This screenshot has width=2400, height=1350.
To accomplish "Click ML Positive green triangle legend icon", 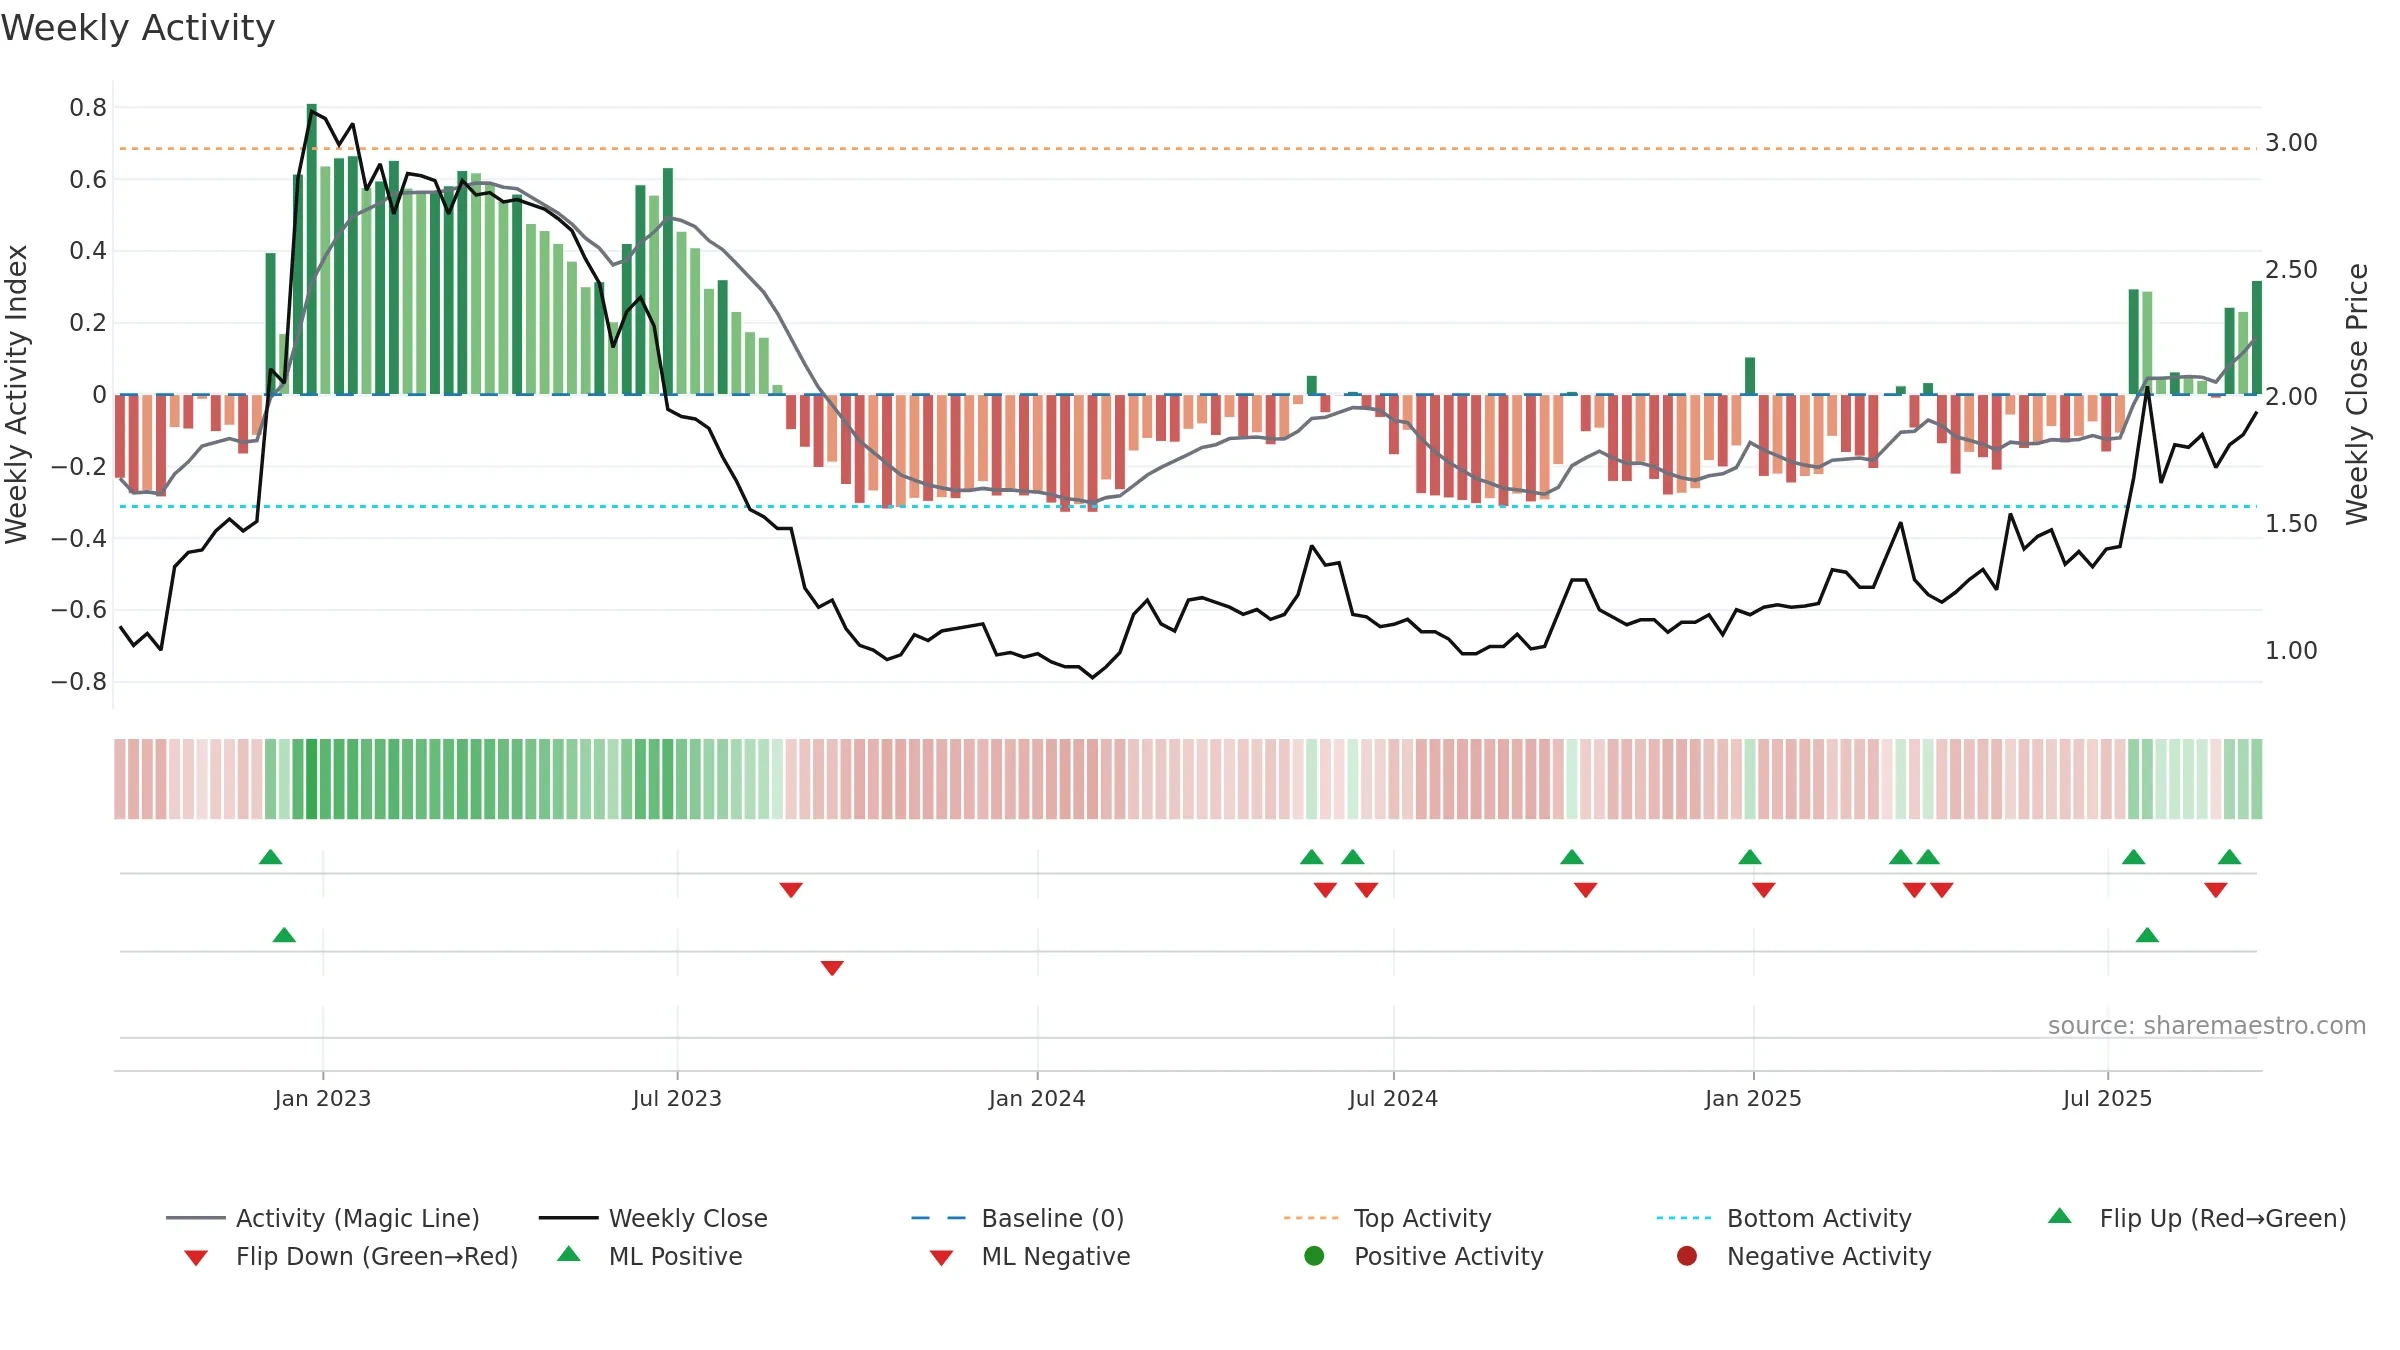I will tap(569, 1254).
